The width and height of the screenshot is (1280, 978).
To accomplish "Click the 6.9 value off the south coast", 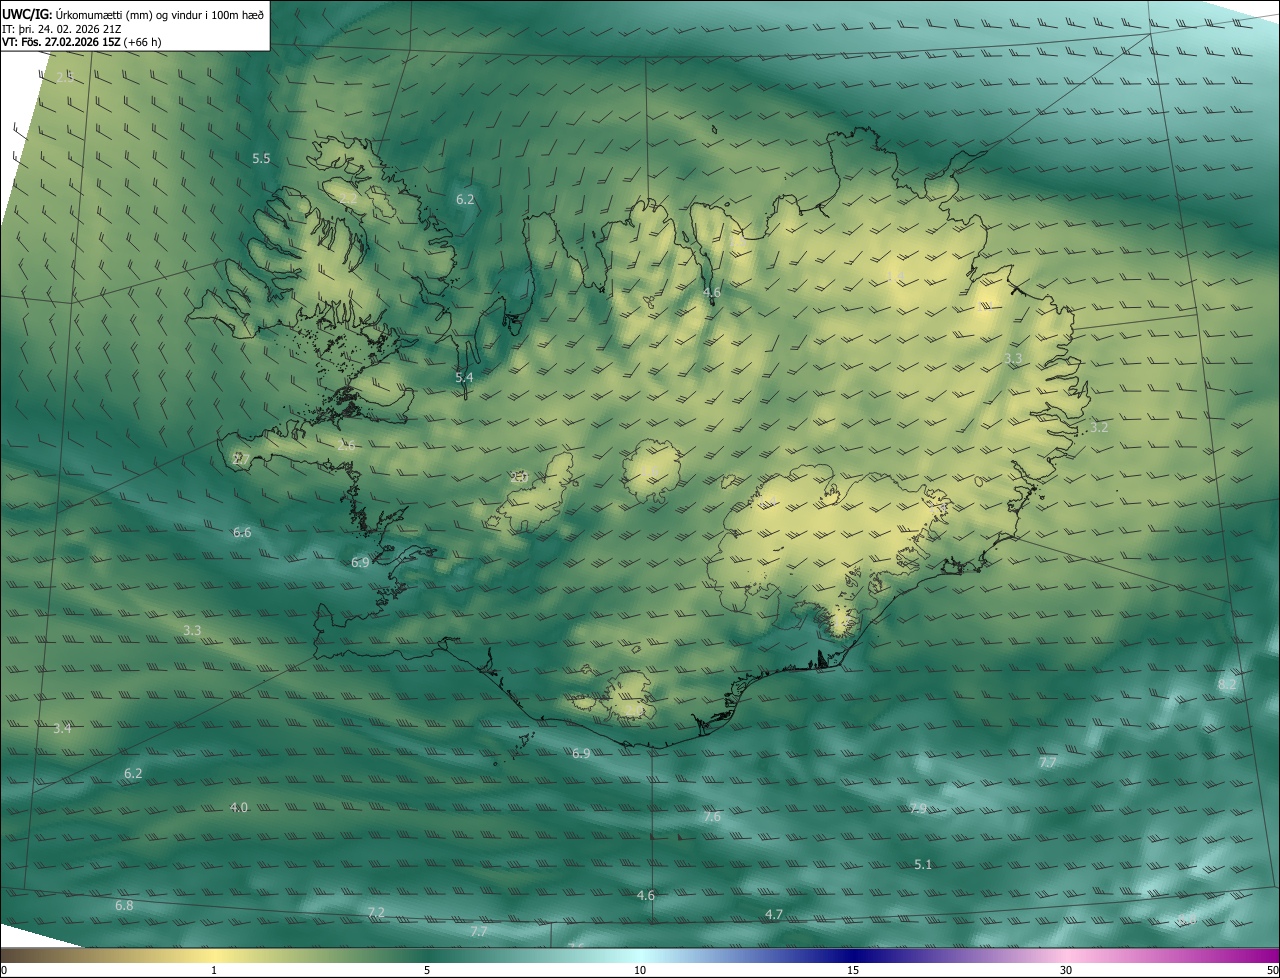I will 581,753.
